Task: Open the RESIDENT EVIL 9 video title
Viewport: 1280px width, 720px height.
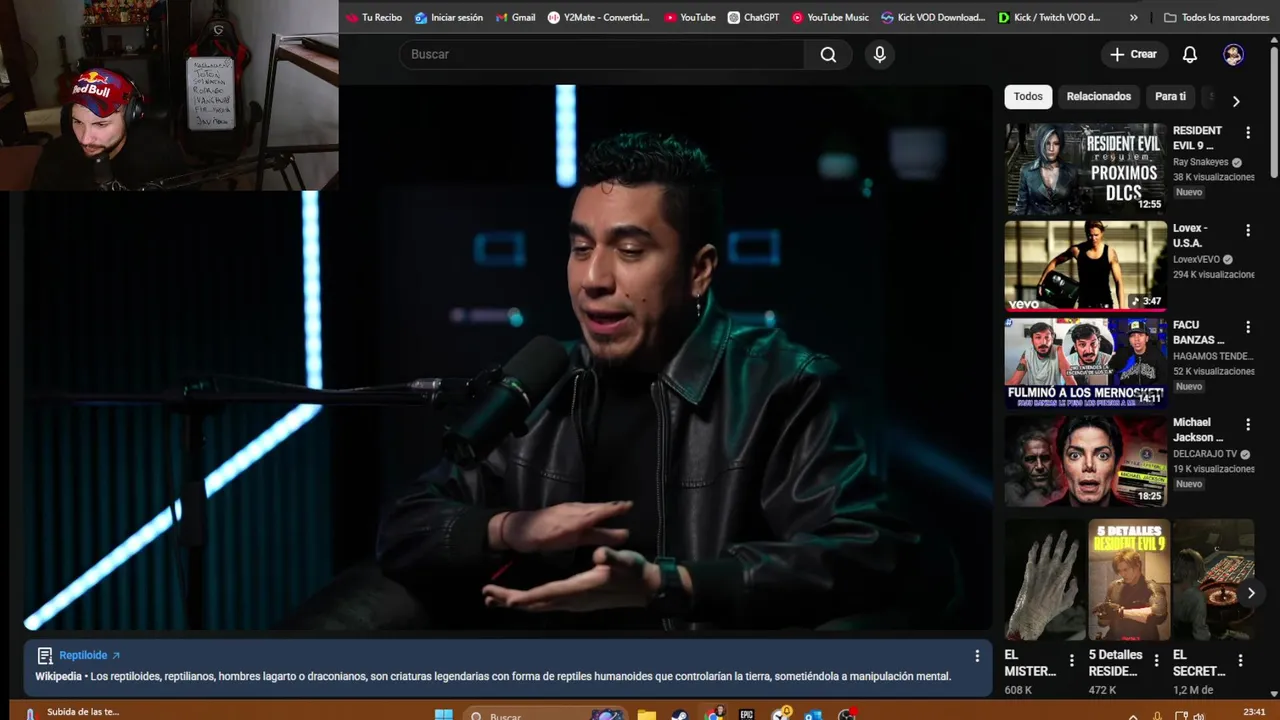Action: tap(1197, 138)
